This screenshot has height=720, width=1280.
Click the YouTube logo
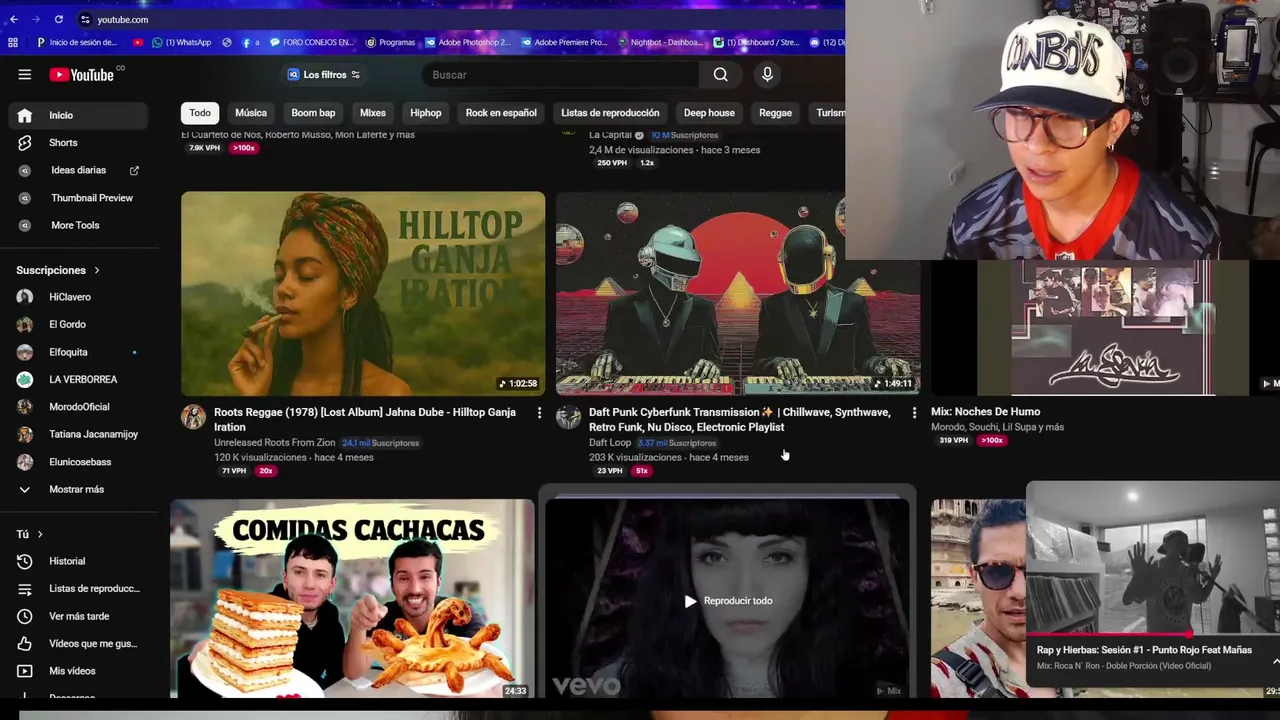pos(82,75)
